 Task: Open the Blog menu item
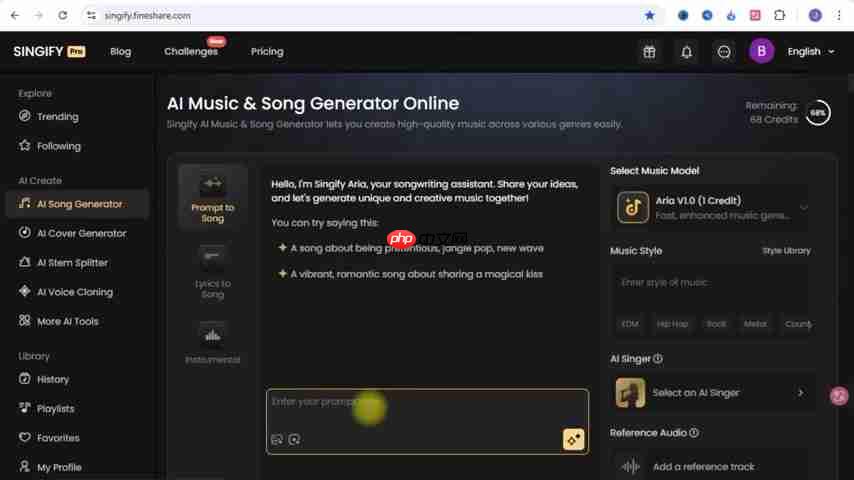click(120, 52)
